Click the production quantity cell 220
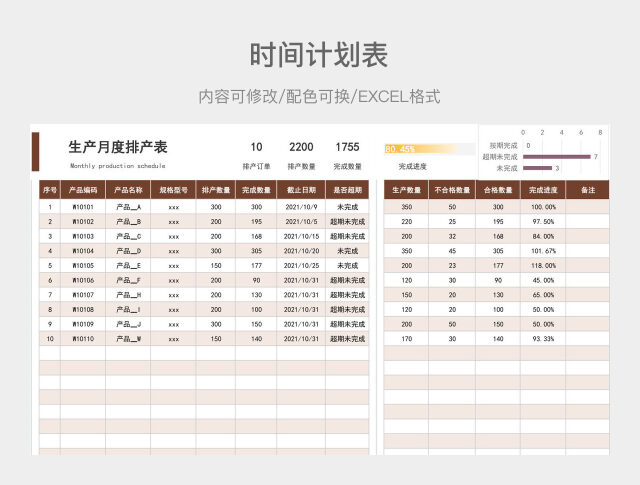This screenshot has height=485, width=640. [x=407, y=222]
